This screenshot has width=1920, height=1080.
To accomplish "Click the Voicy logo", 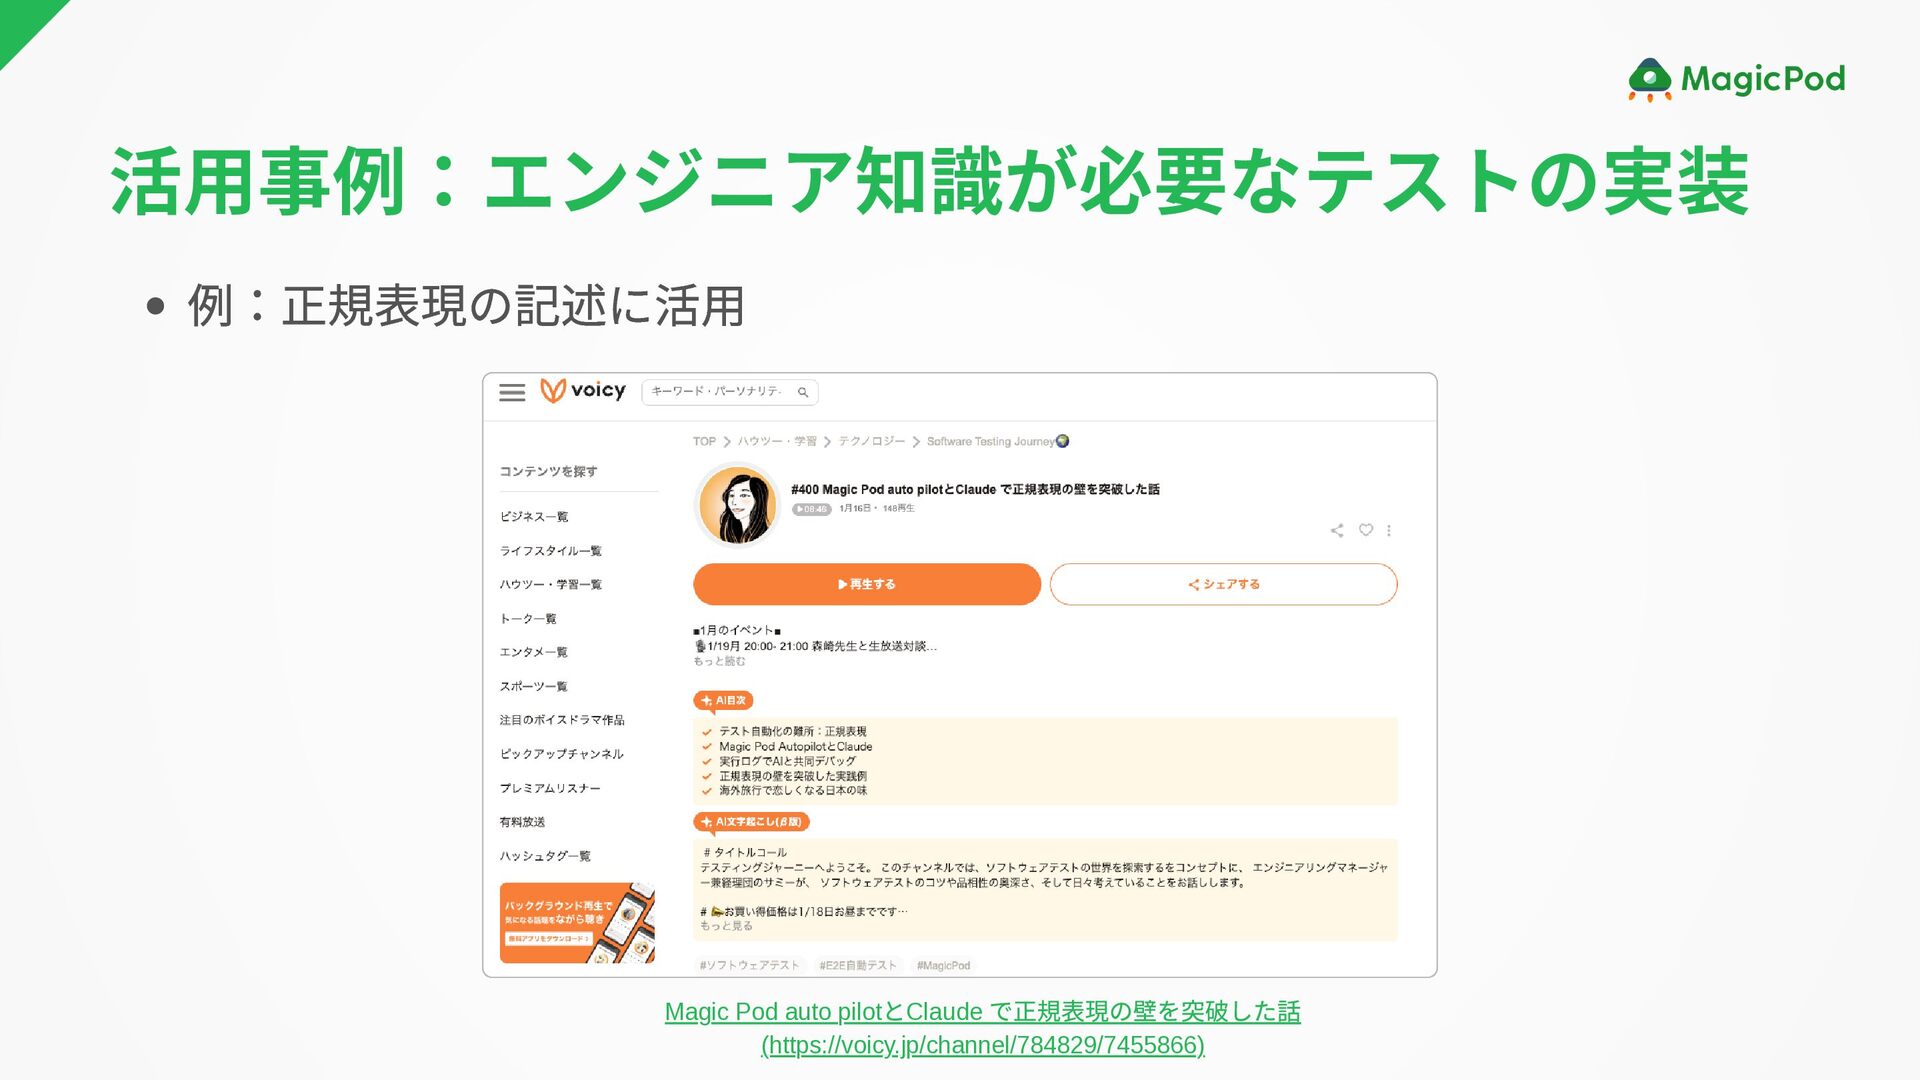I will click(583, 391).
